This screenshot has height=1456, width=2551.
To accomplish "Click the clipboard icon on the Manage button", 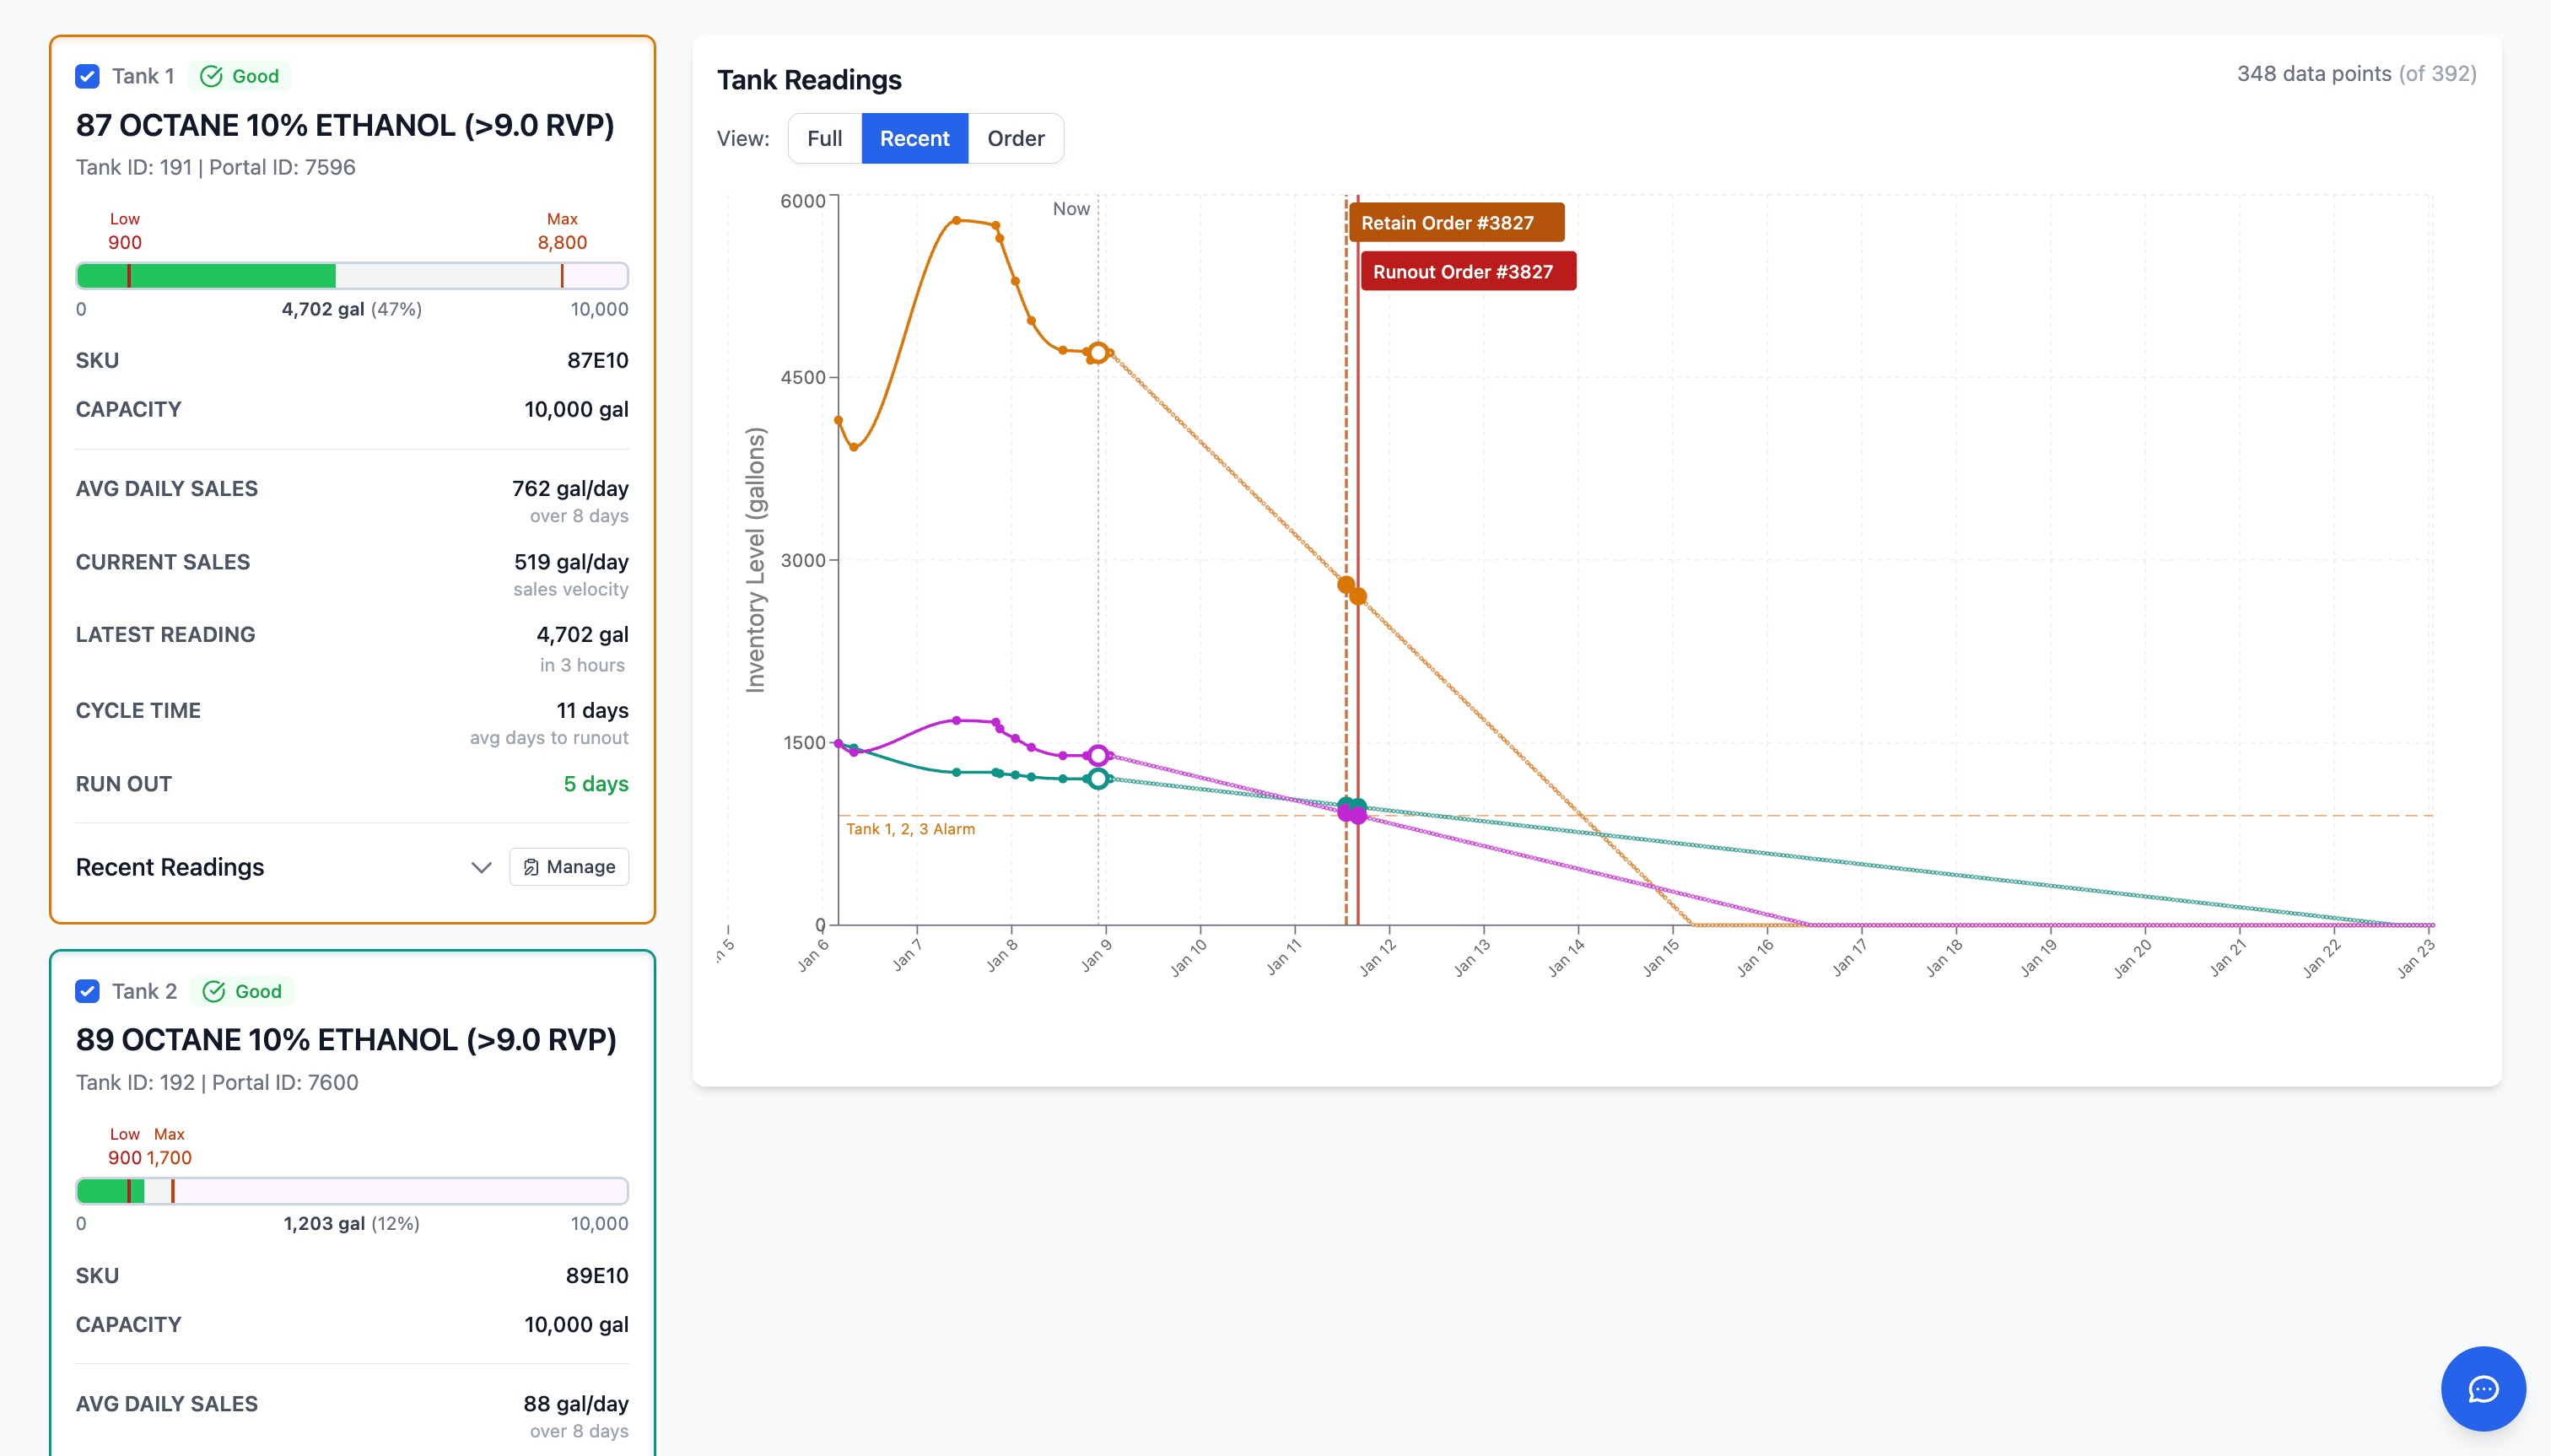I will [x=531, y=867].
